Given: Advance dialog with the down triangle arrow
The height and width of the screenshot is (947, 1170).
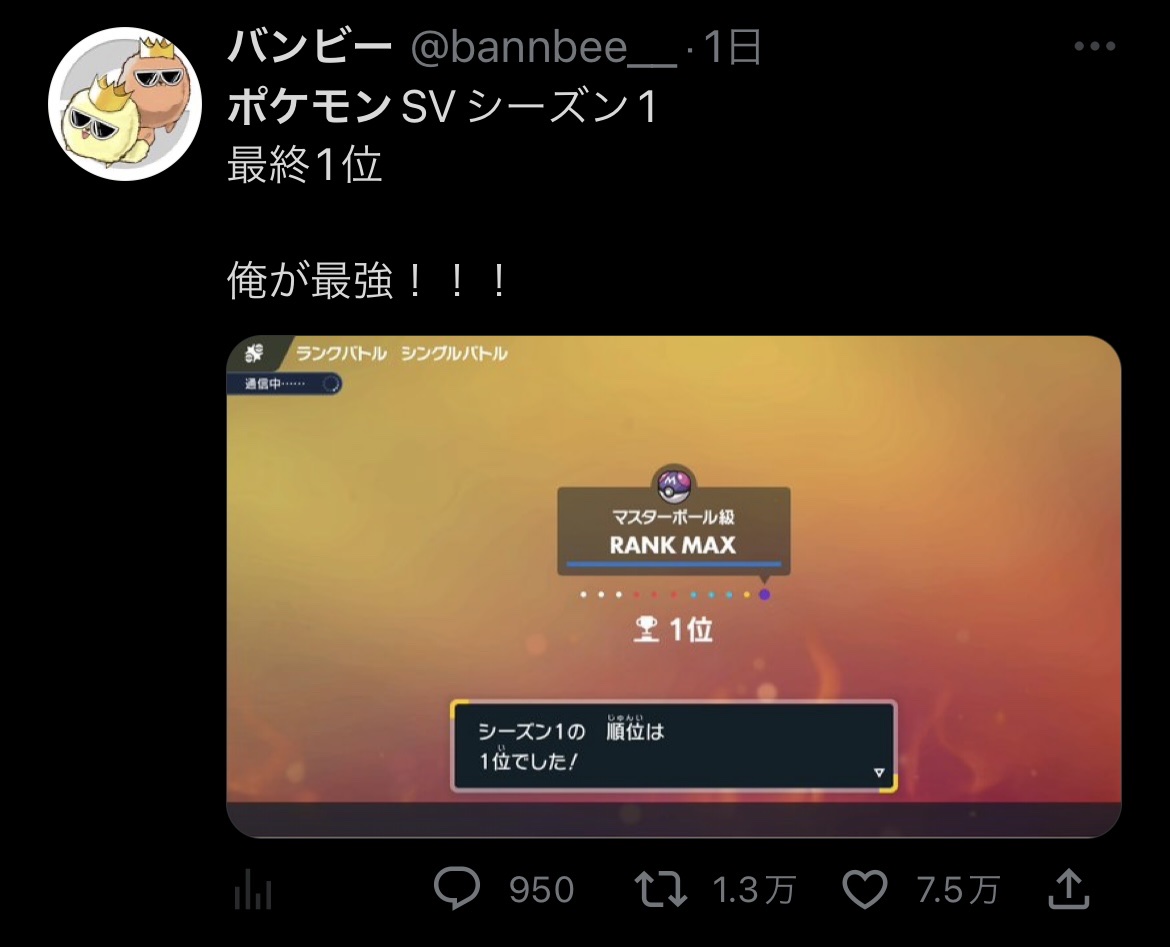Looking at the screenshot, I should (879, 772).
